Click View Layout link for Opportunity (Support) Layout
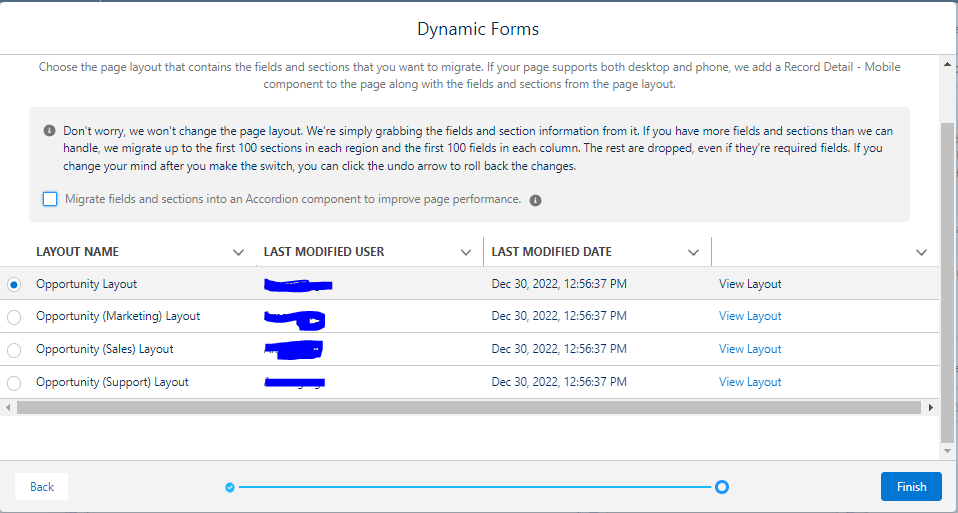Screen dimensions: 958x513 (750, 382)
